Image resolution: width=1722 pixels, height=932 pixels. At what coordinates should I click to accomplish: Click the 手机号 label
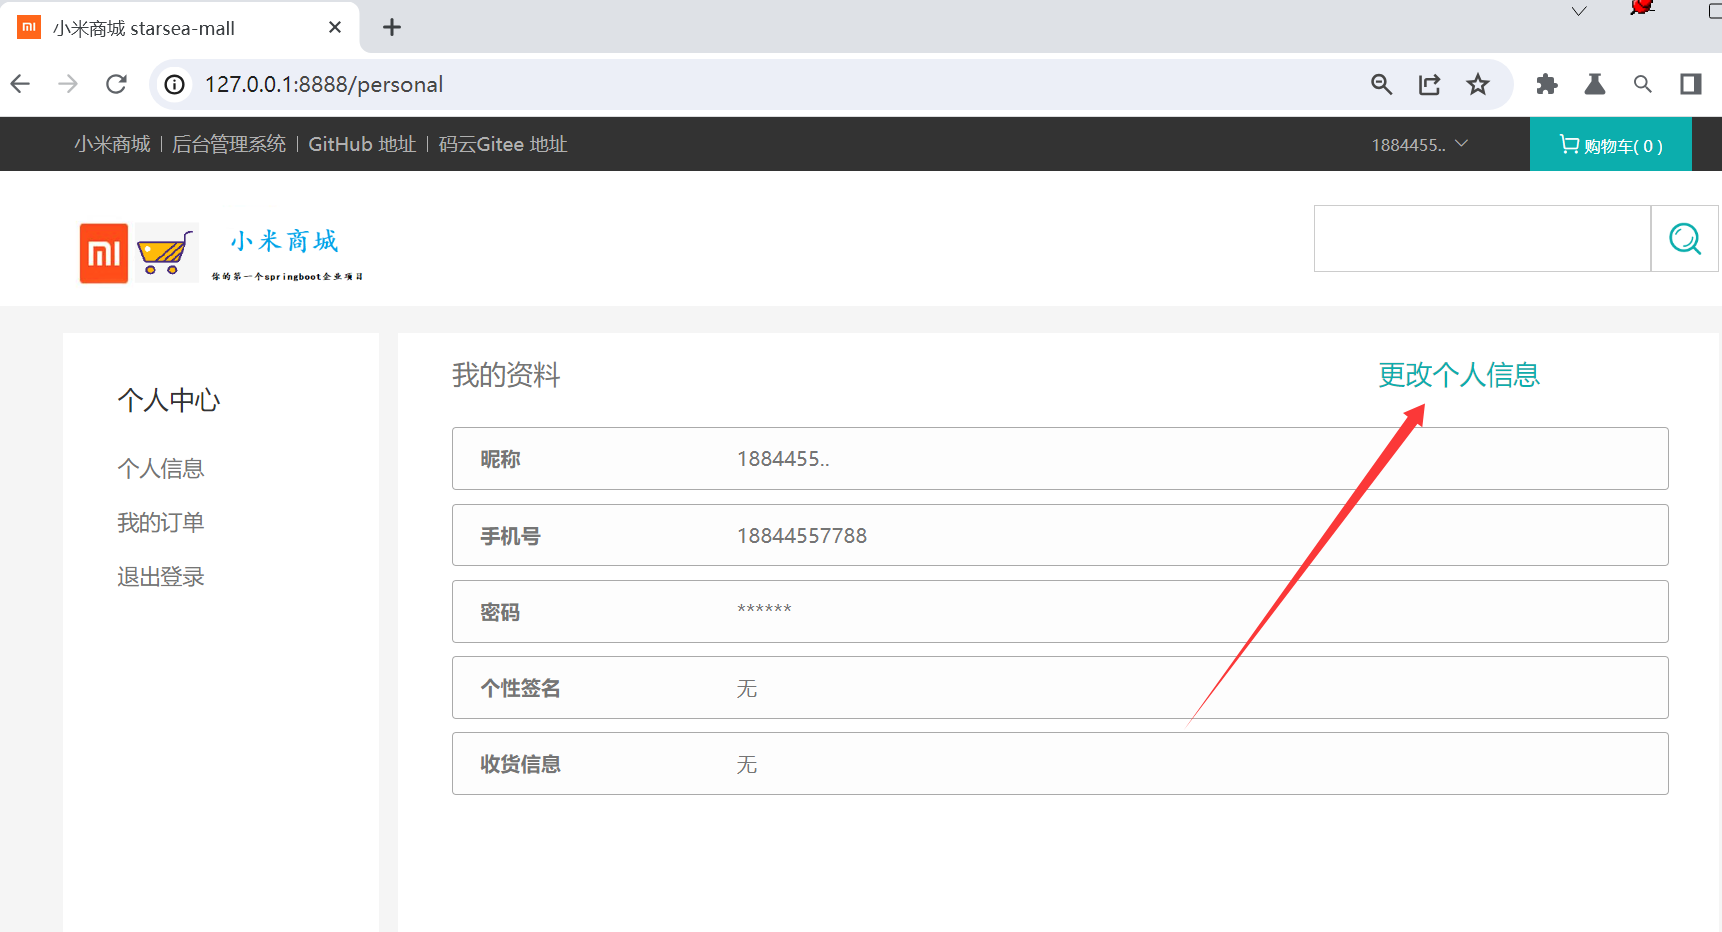tap(510, 536)
